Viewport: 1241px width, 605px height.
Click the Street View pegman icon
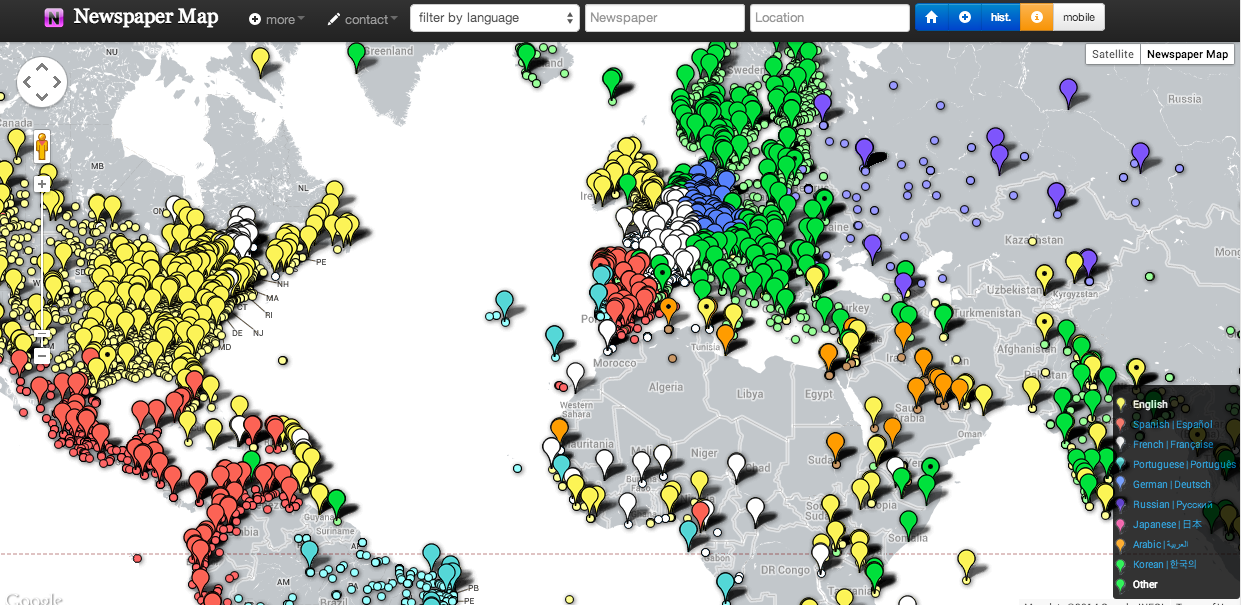[42, 148]
